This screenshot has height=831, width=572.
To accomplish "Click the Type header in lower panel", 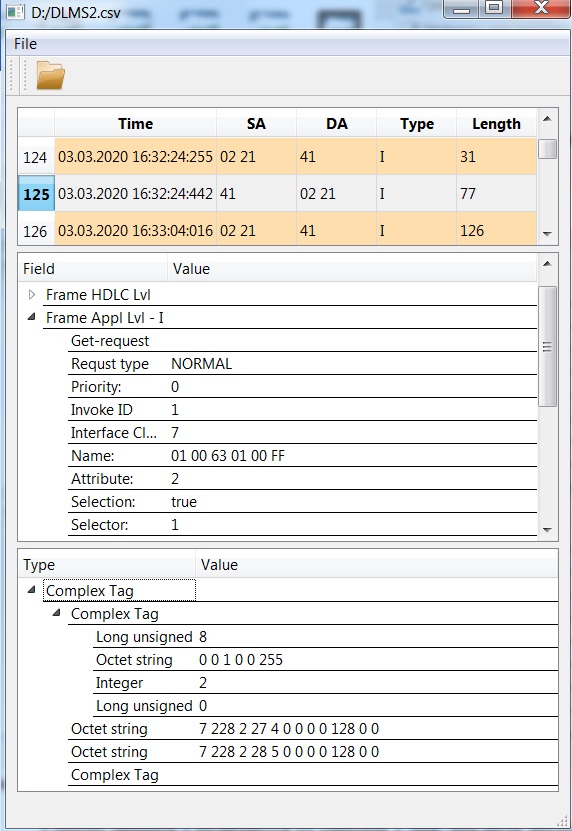I will coord(107,564).
